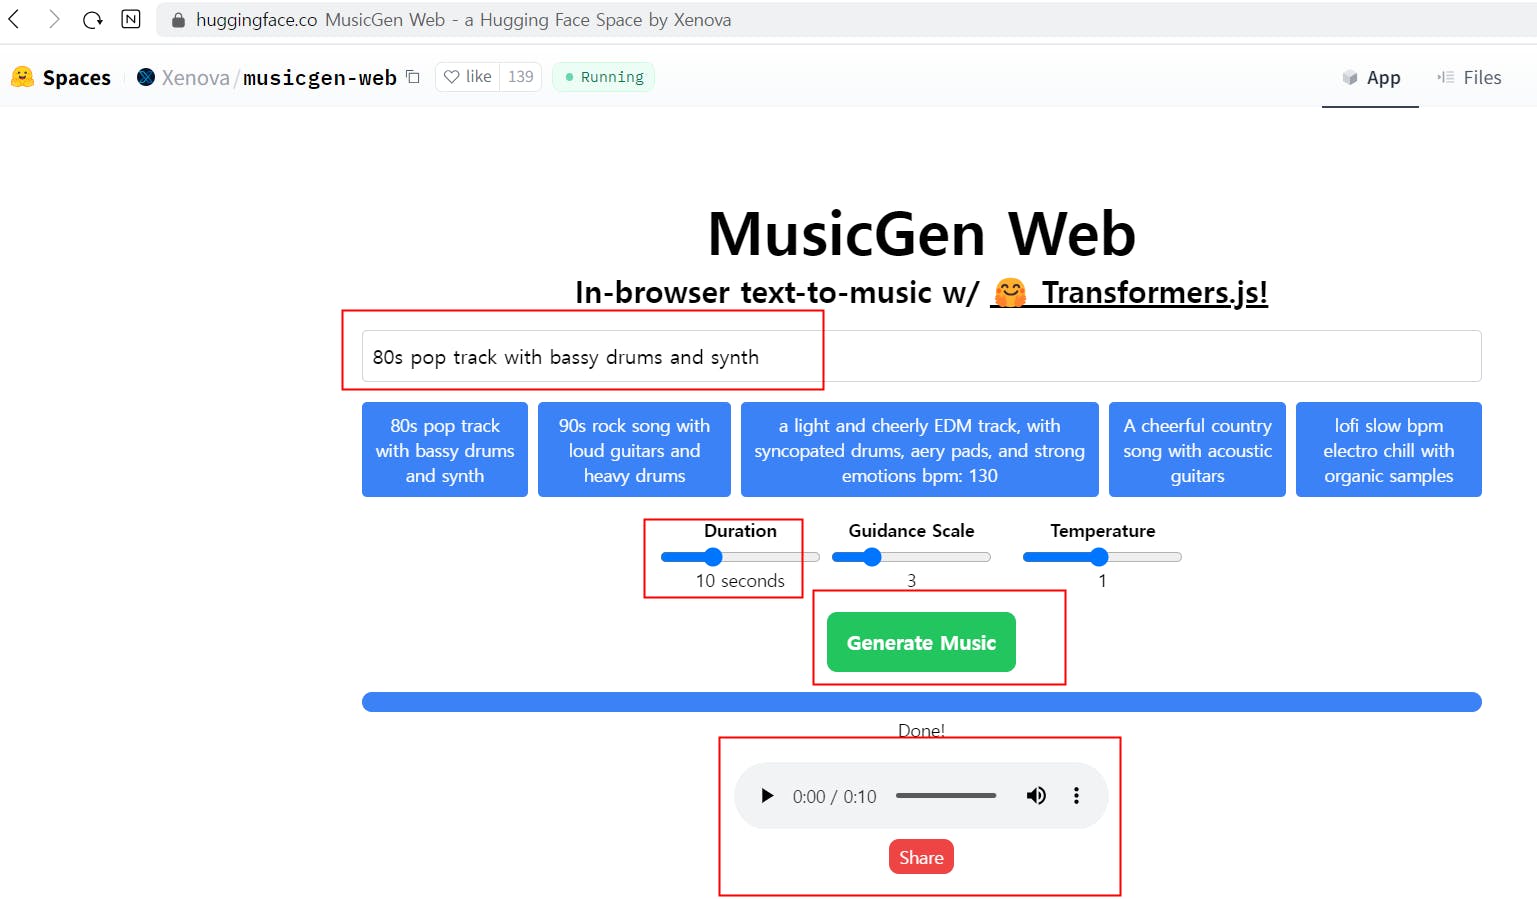Like this Space with the heart button
Image resolution: width=1537 pixels, height=899 pixels.
tap(468, 77)
